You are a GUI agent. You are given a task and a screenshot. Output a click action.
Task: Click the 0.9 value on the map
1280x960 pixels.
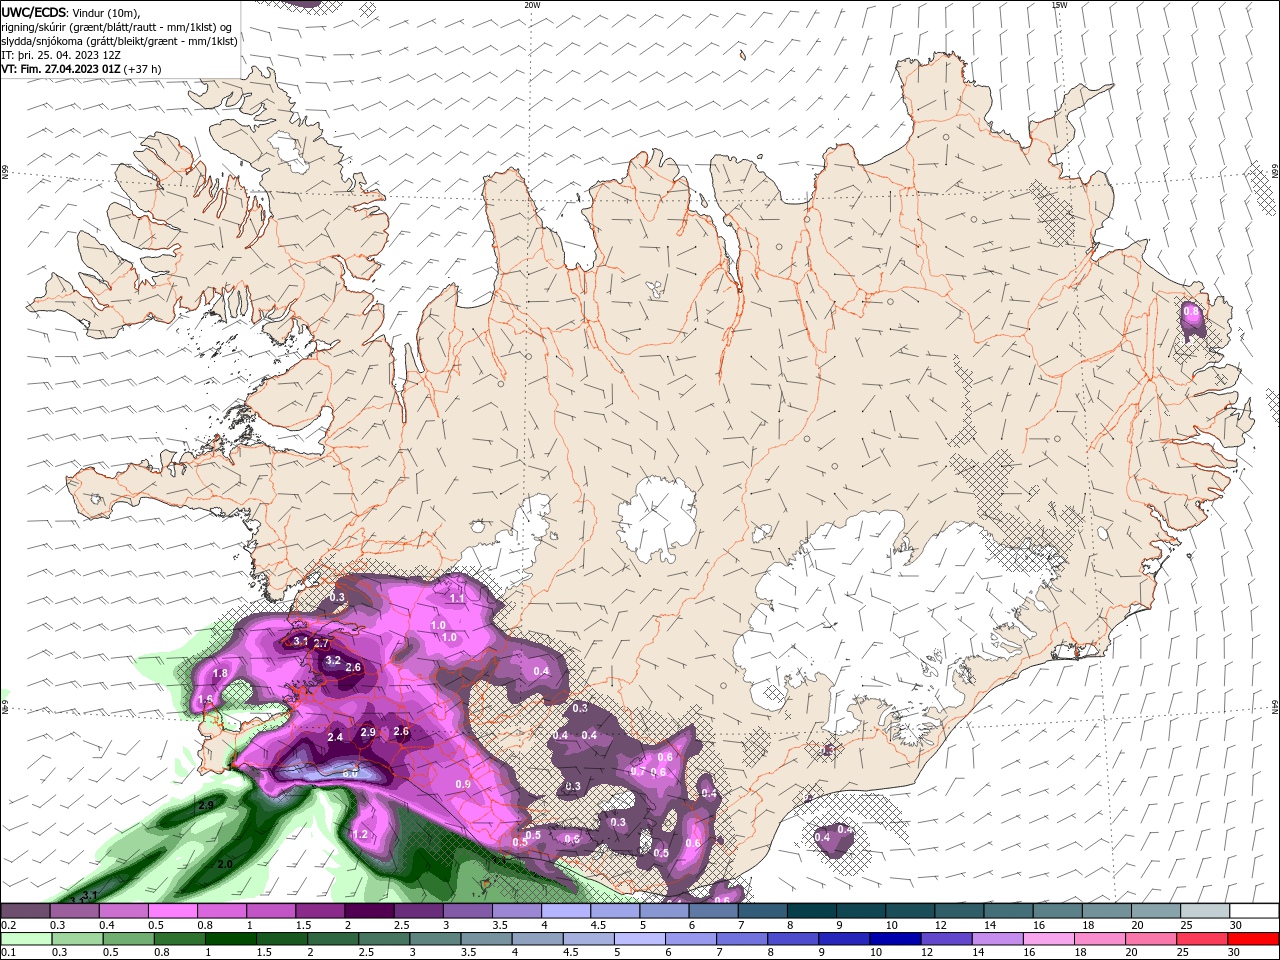coord(463,784)
